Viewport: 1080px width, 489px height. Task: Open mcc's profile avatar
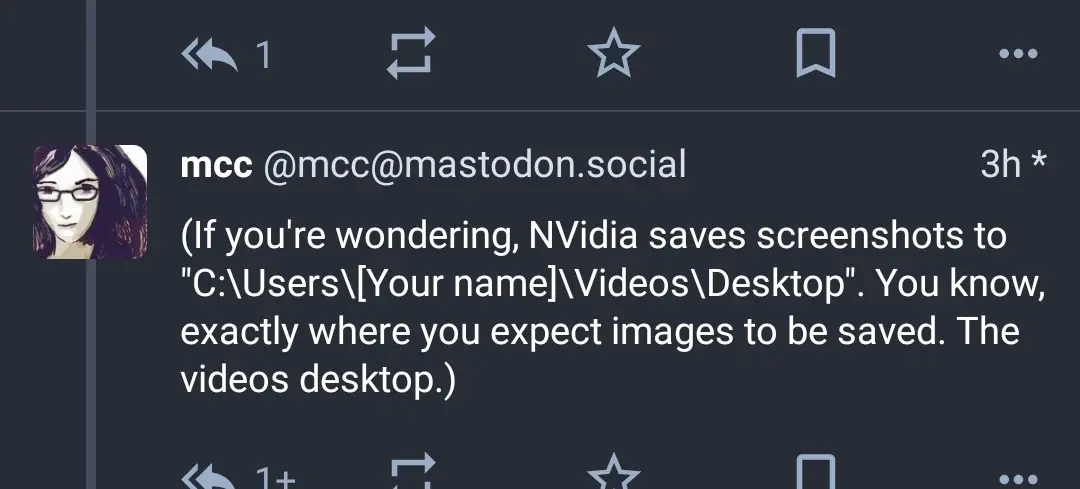90,202
